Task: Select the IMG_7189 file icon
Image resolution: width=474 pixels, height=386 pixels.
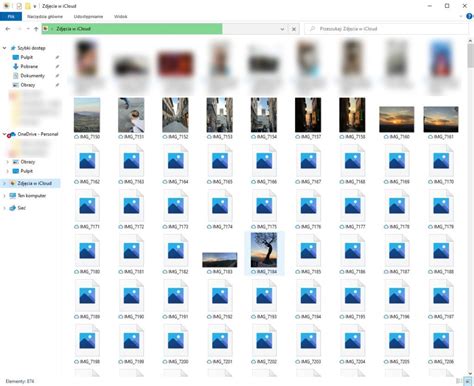Action: [x=87, y=296]
